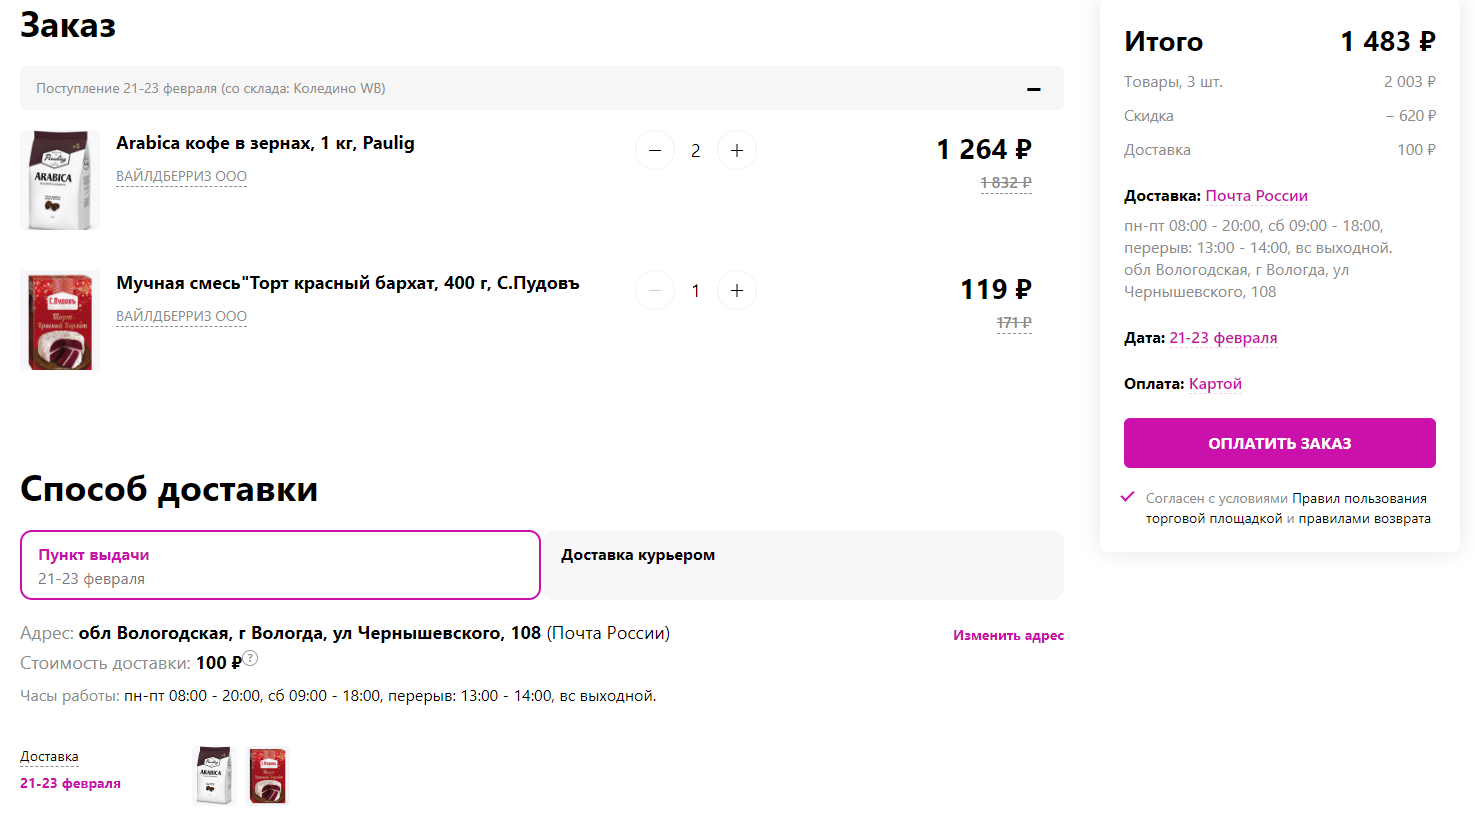The image size is (1475, 836).
Task: Click the Arabica coffee product image
Action: 60,180
